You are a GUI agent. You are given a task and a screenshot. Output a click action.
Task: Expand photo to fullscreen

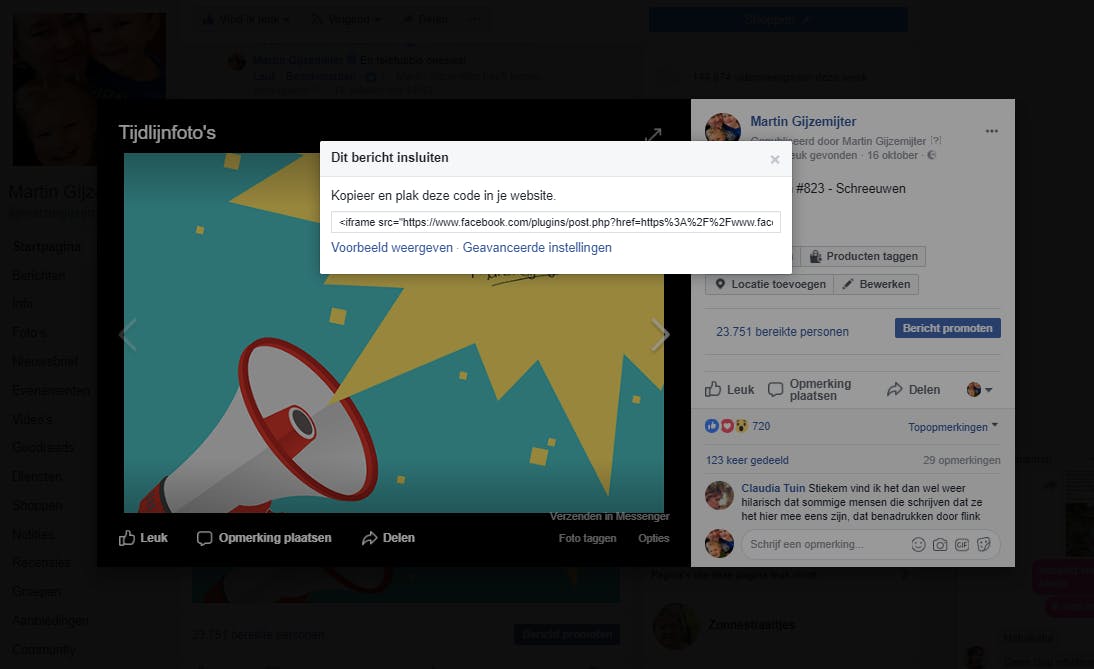click(653, 134)
